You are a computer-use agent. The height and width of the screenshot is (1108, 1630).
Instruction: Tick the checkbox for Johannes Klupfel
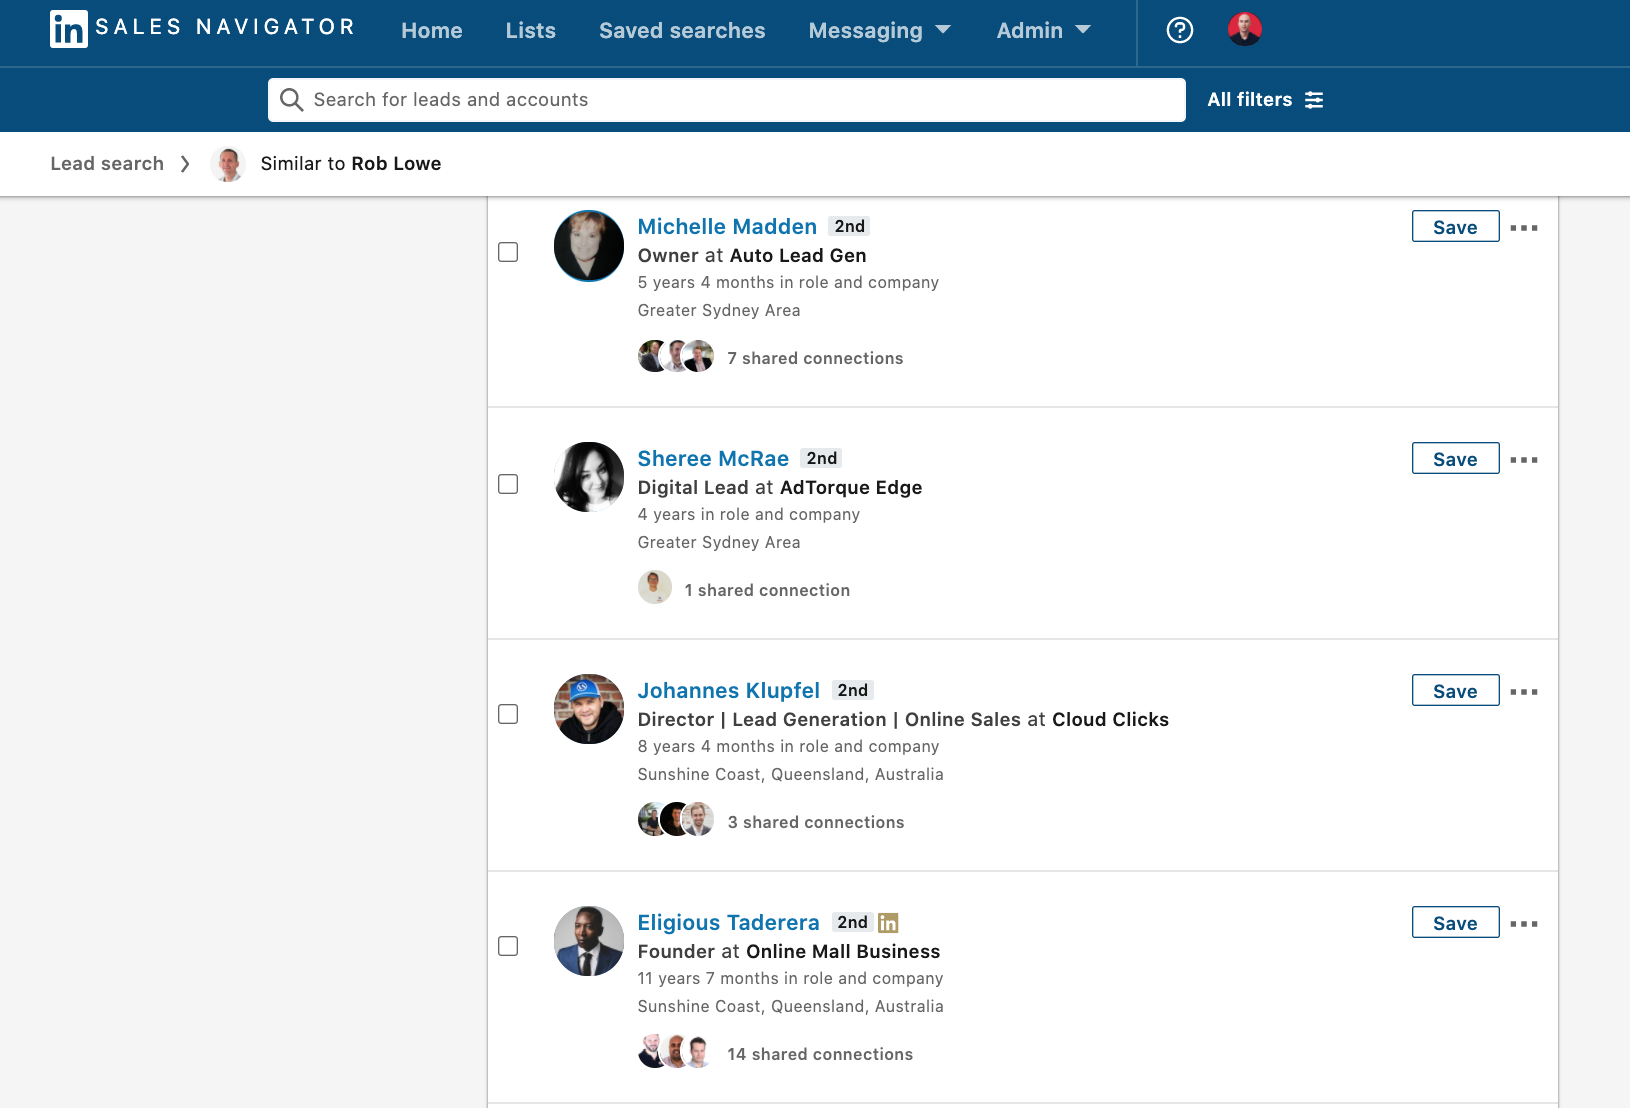508,714
